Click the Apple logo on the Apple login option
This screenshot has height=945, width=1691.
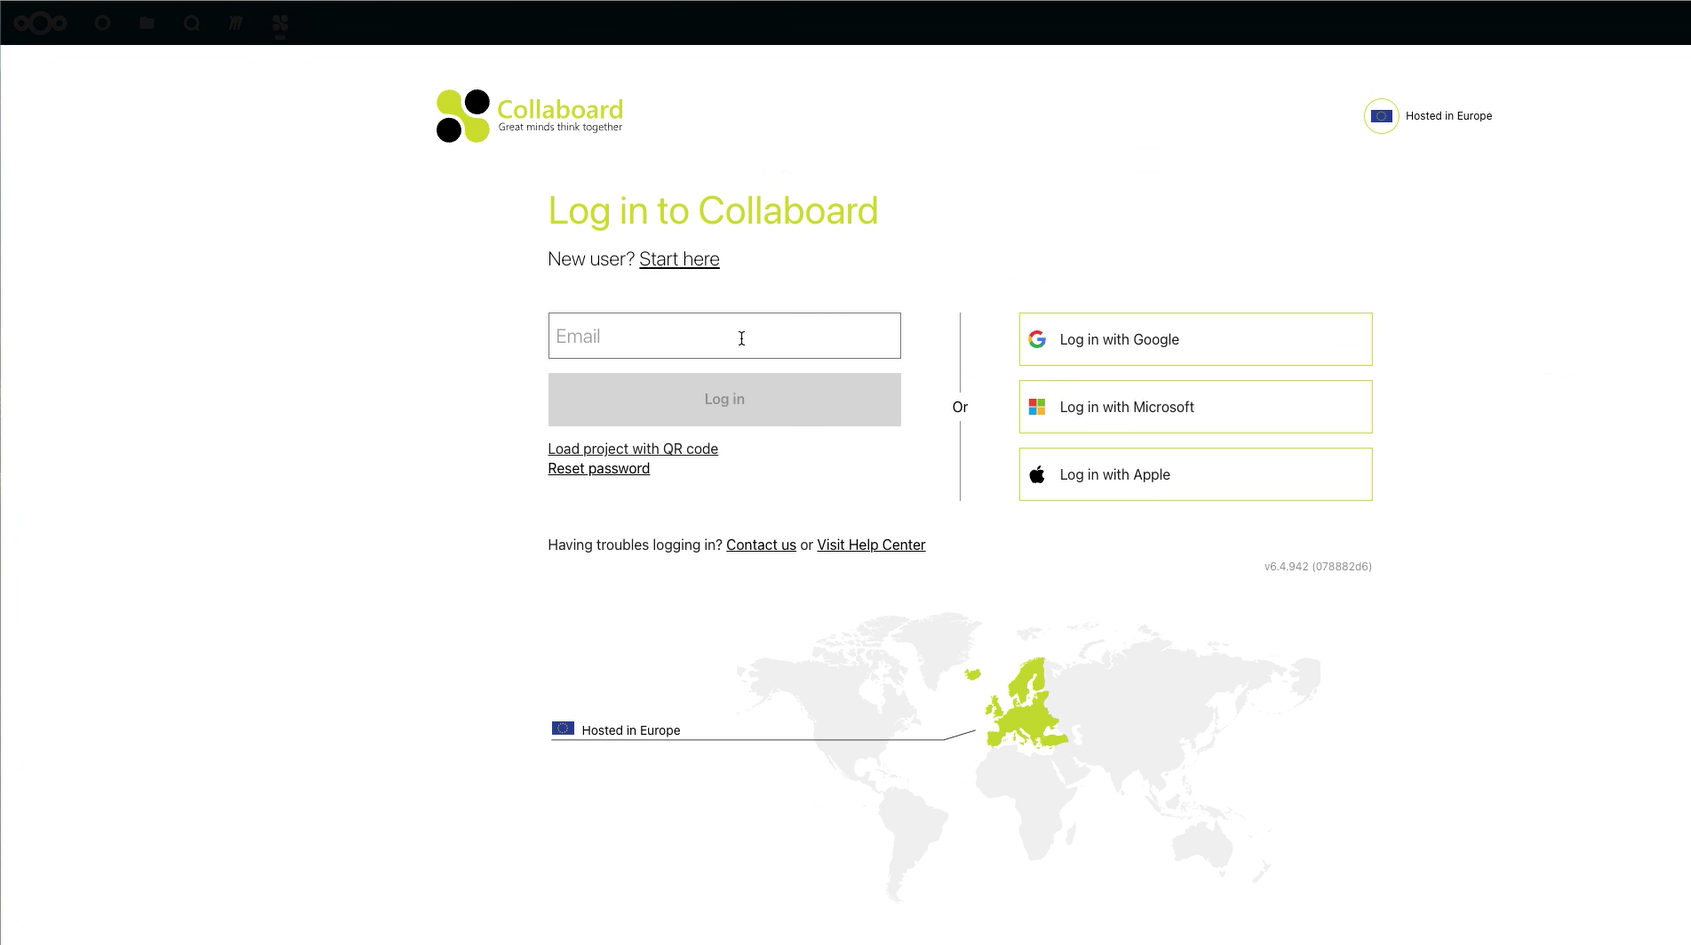coord(1037,474)
